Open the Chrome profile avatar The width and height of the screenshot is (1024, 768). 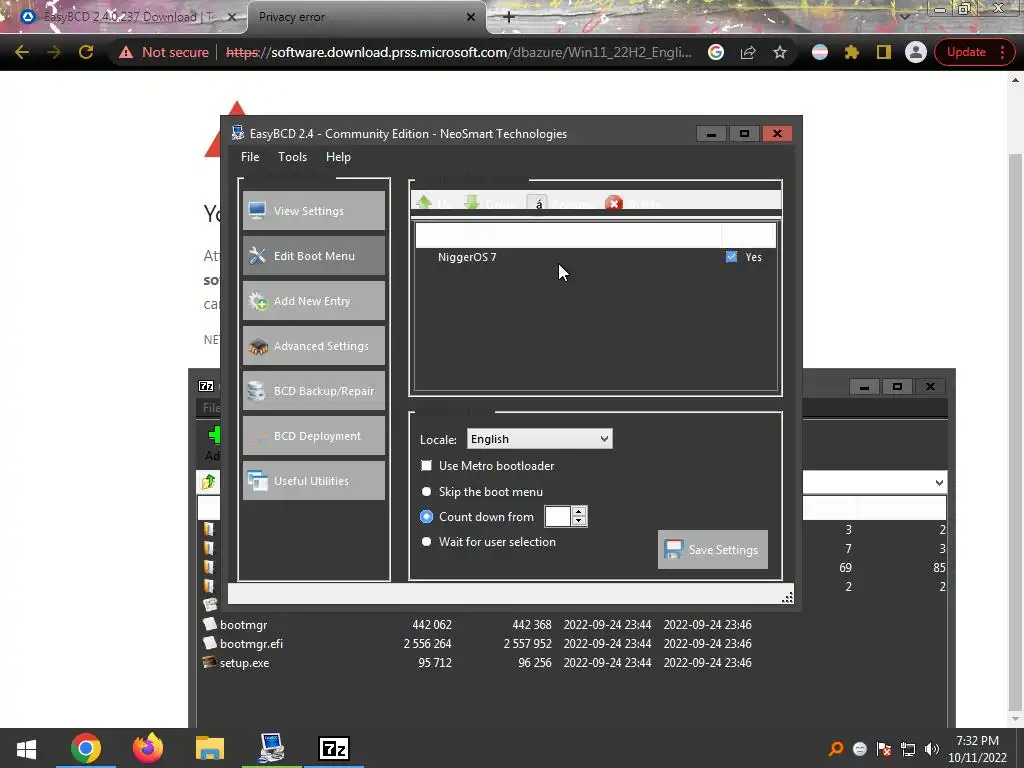click(916, 52)
